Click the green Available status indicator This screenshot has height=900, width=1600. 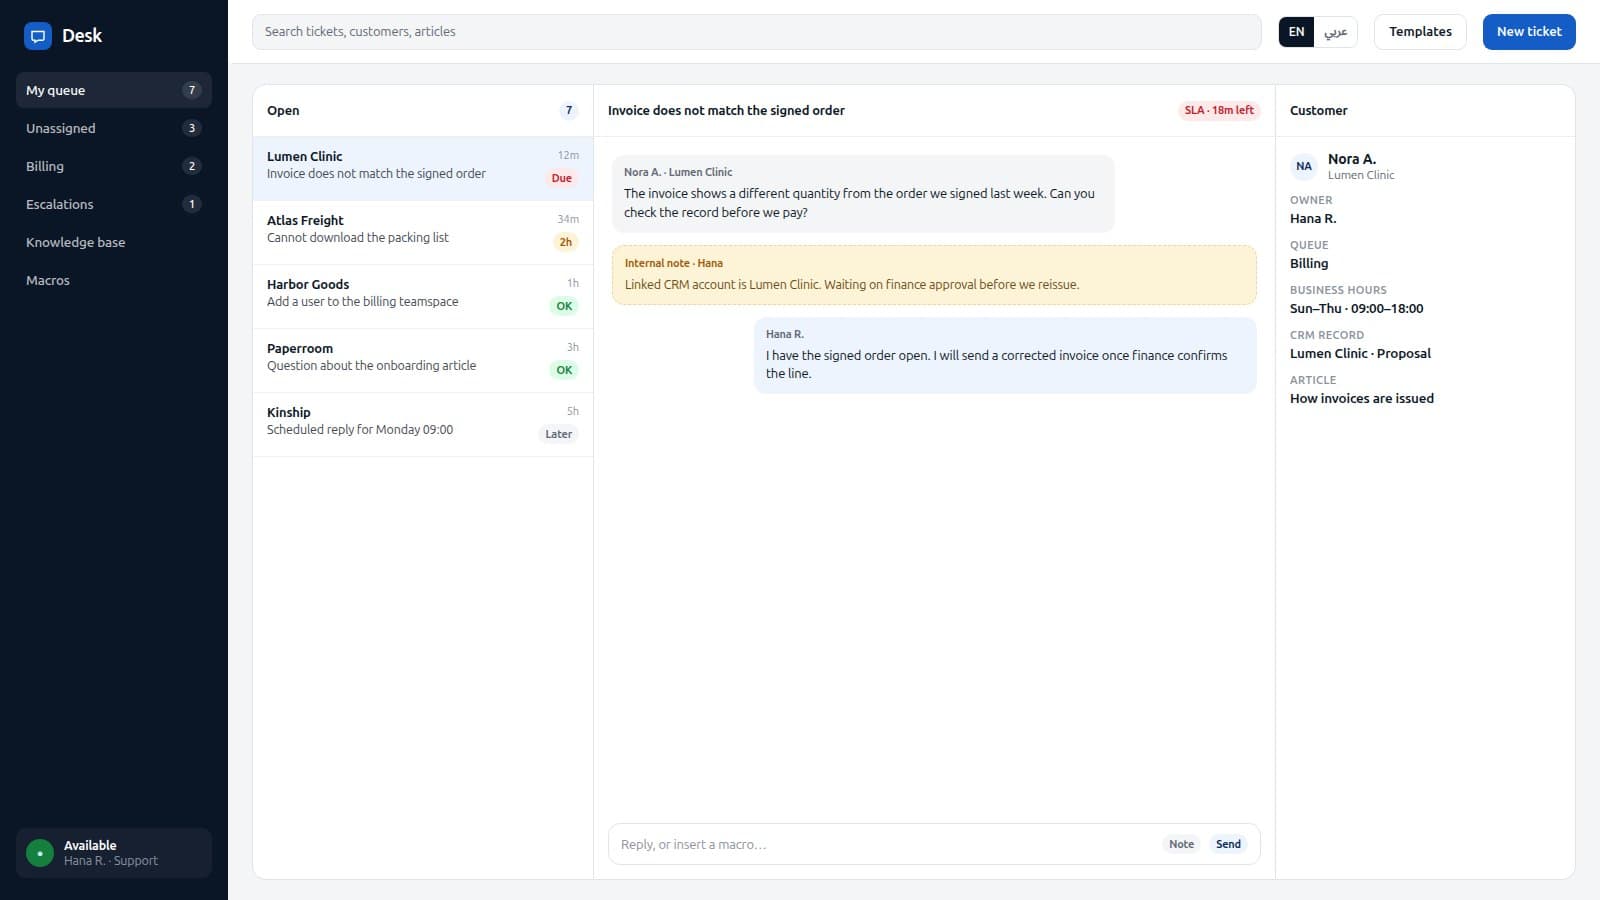click(x=40, y=853)
